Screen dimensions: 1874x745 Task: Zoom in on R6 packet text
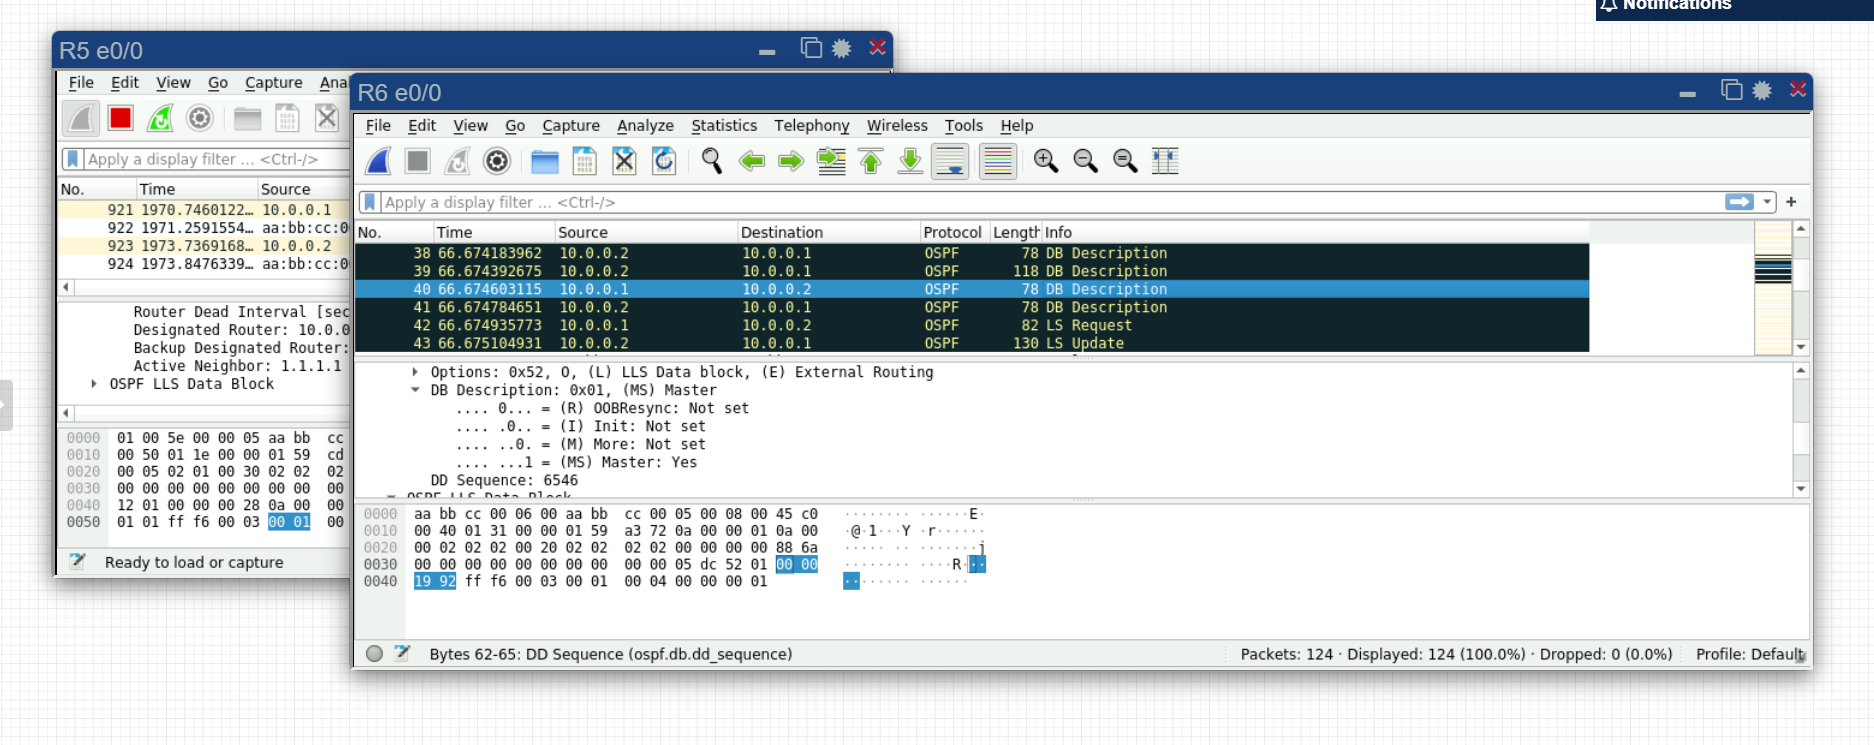coord(1046,161)
